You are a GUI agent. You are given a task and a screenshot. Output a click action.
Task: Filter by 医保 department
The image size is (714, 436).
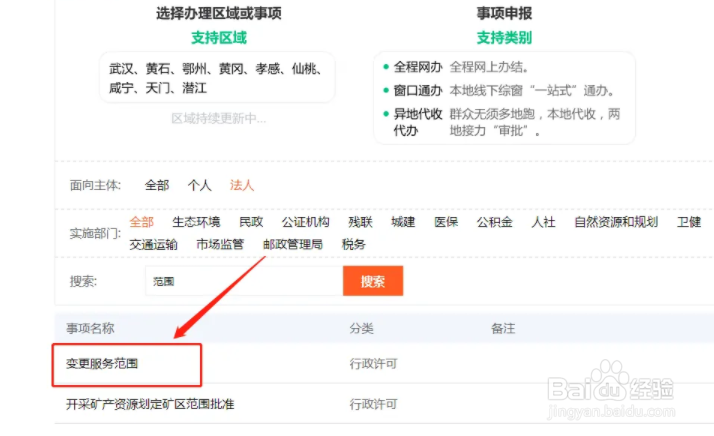tap(446, 222)
